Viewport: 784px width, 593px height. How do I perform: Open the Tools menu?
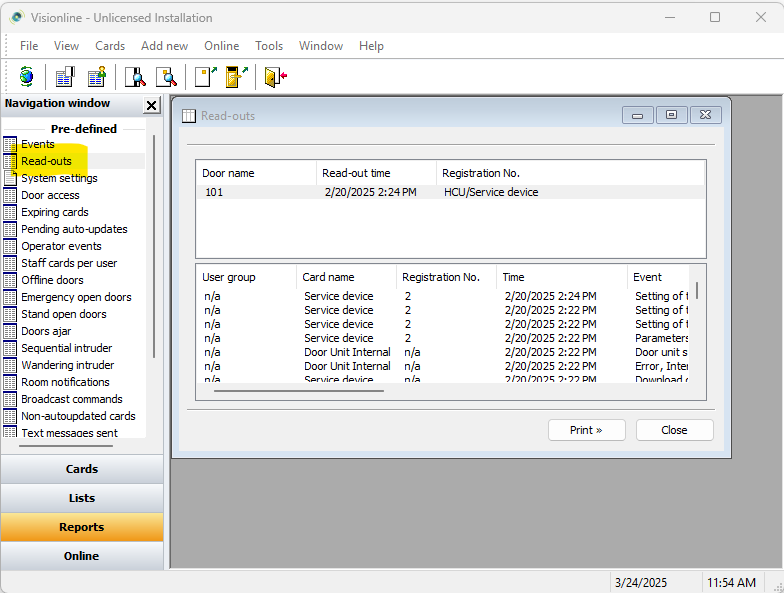269,46
